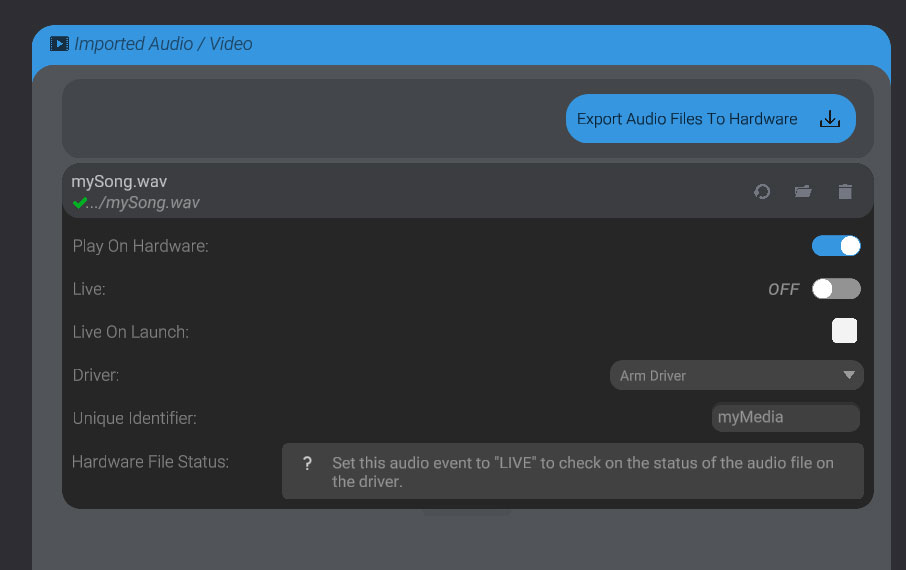
Task: Click the Hardware File Status message box
Action: tap(573, 471)
